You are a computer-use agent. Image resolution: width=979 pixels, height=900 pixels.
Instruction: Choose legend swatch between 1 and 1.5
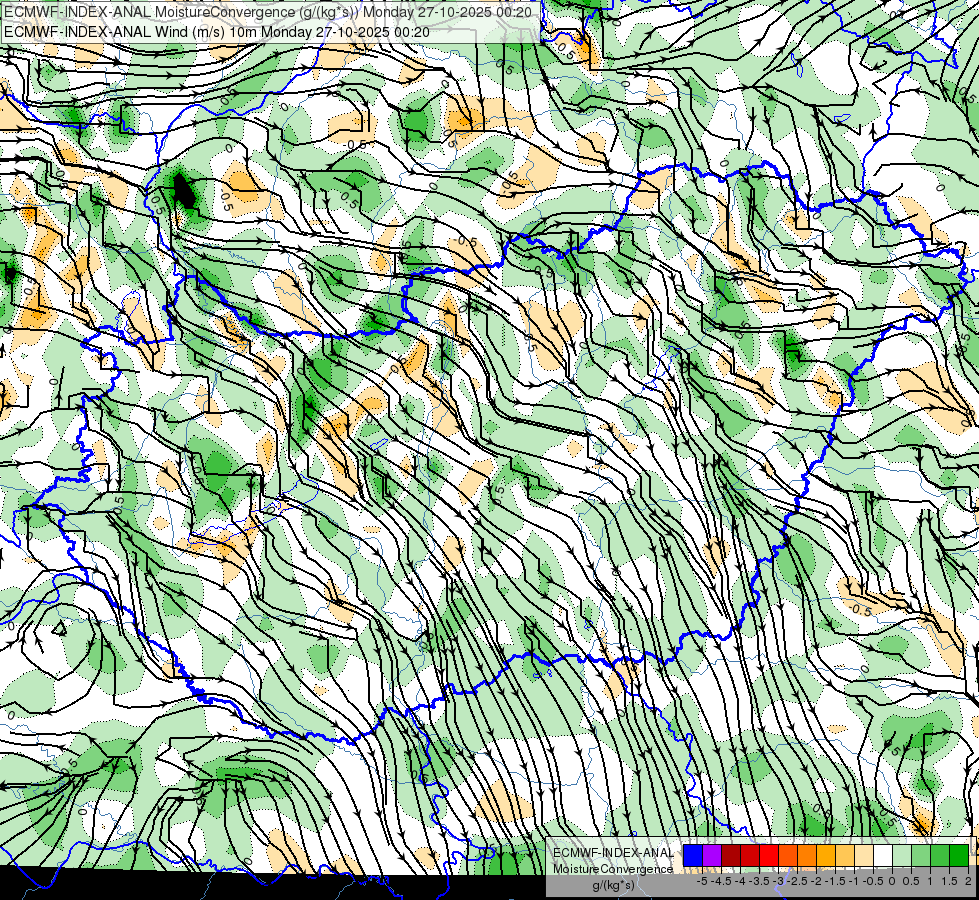pos(940,856)
